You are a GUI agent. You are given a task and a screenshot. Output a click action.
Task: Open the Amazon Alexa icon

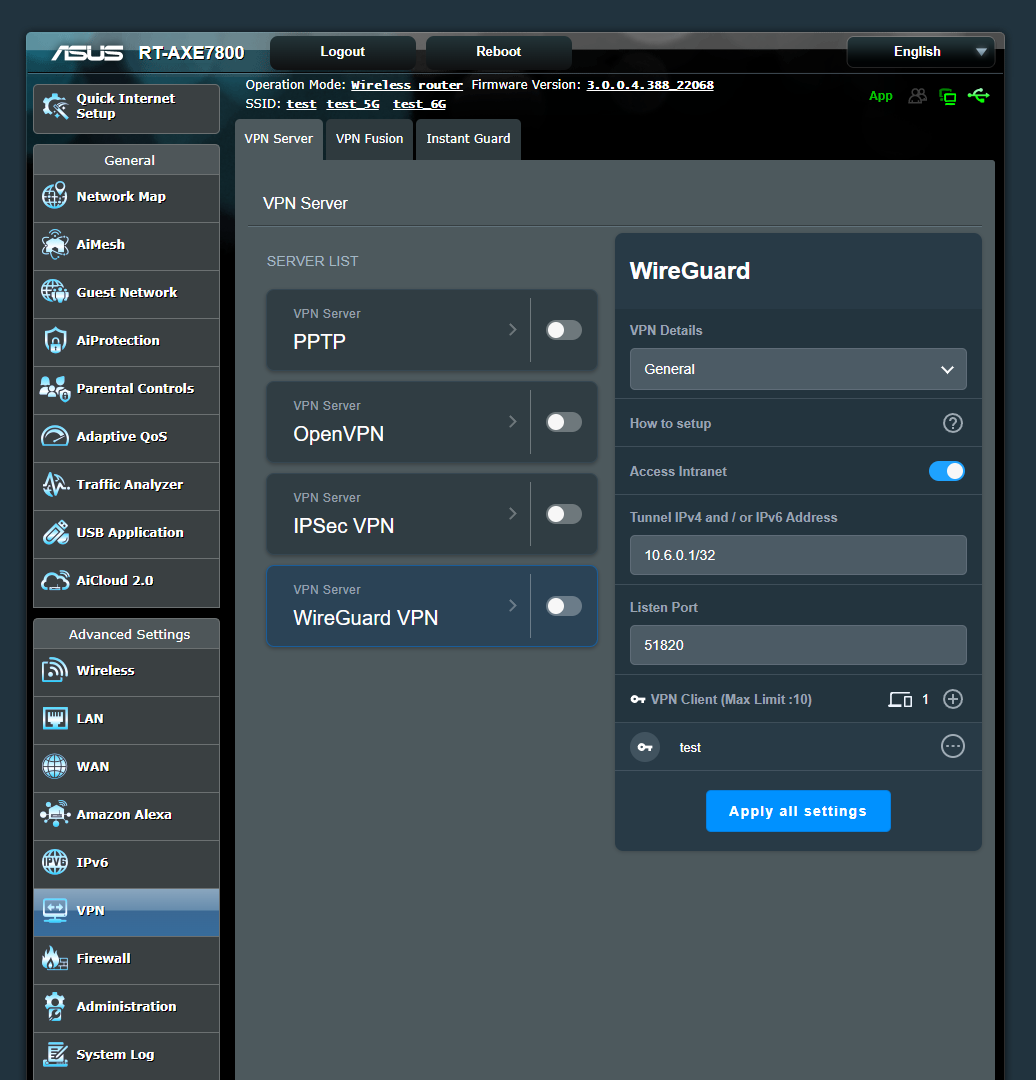click(x=55, y=814)
